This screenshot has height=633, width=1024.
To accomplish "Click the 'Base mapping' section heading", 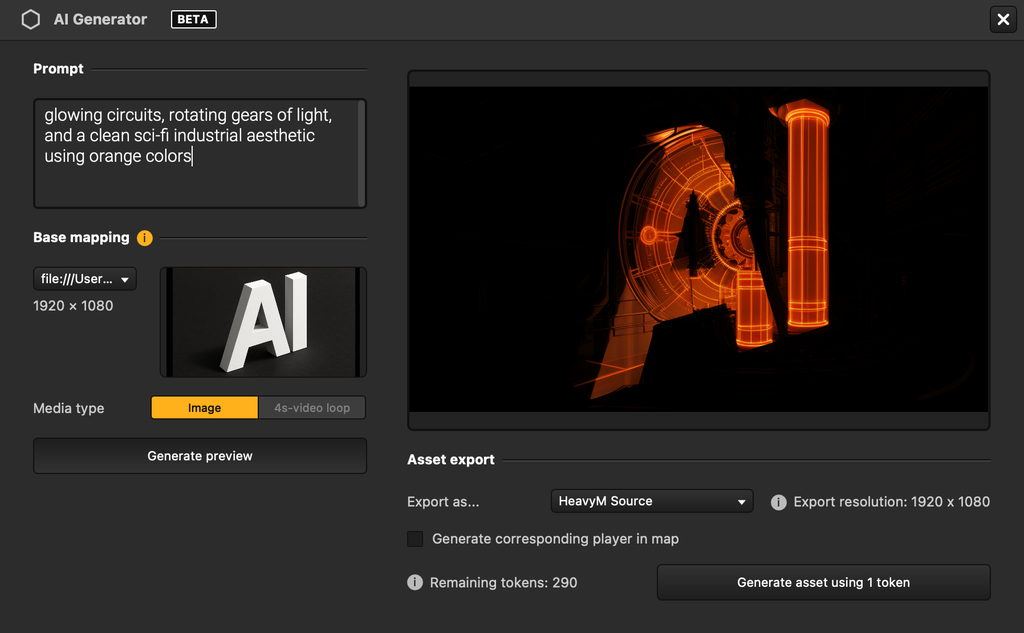I will tap(81, 237).
